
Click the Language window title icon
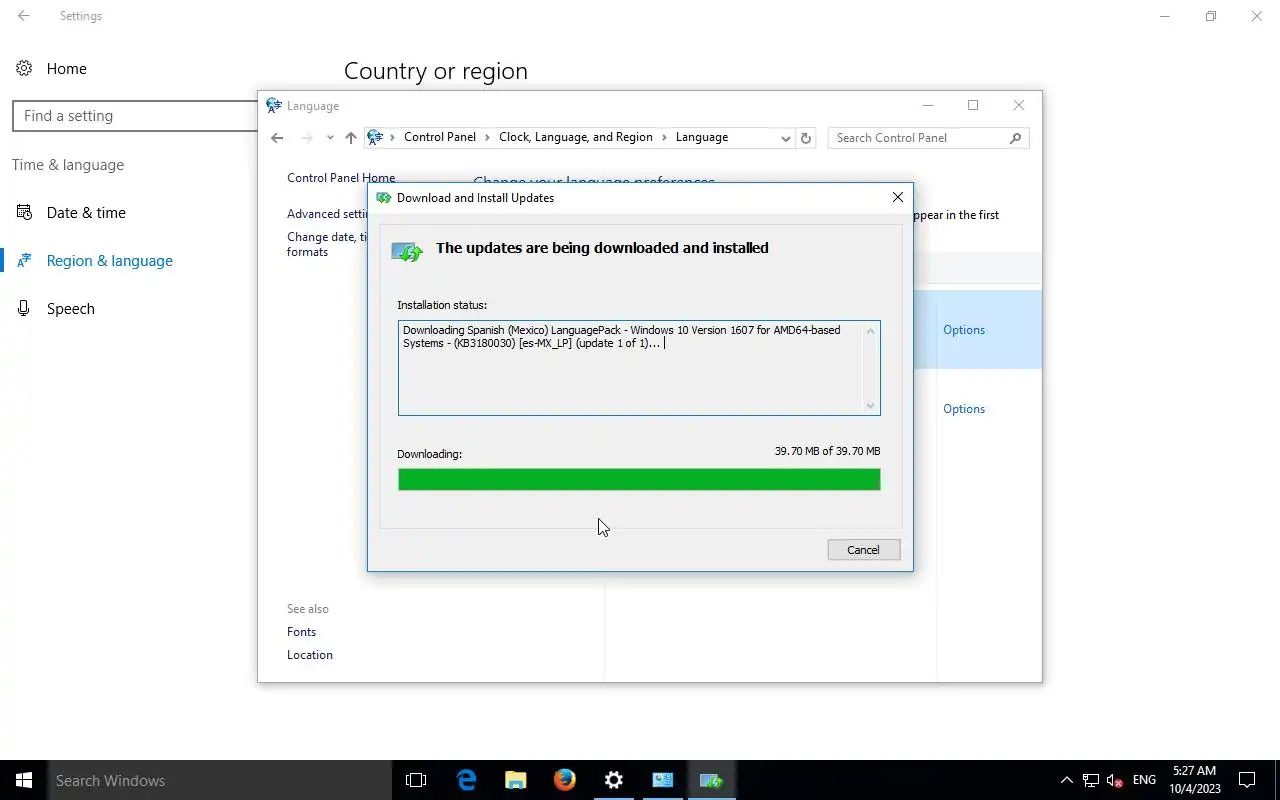point(274,105)
